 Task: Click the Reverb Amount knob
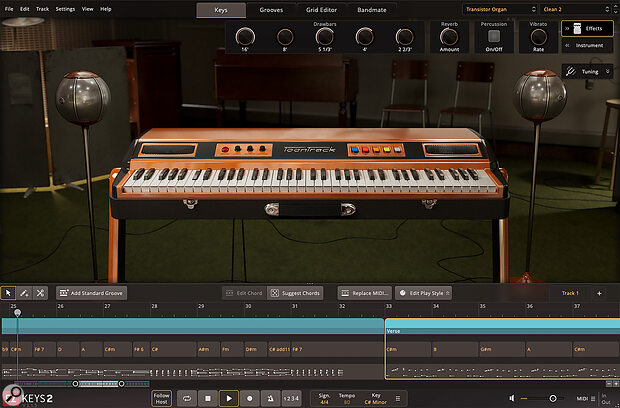[x=449, y=37]
